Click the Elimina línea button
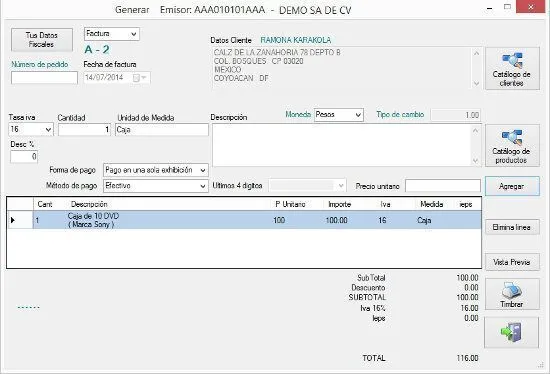Screen dimensions: 550x374 (x=512, y=227)
